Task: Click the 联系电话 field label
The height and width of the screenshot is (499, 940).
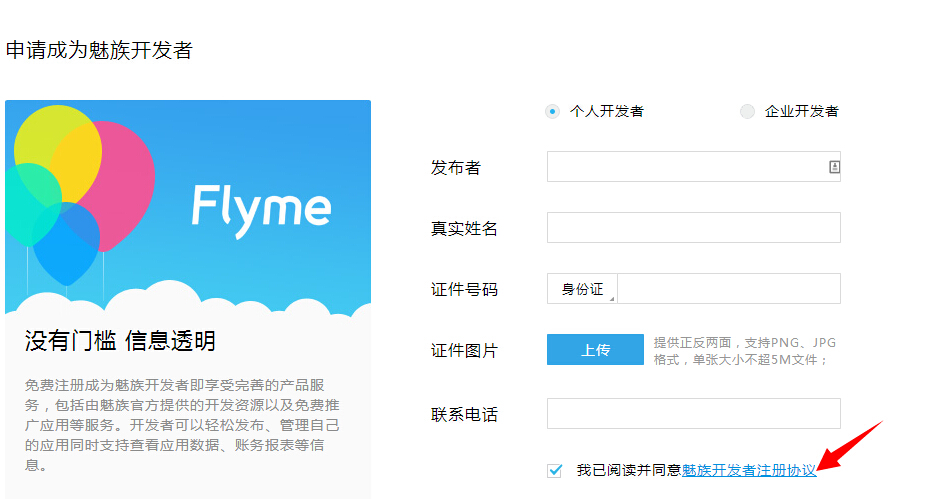Action: tap(464, 414)
